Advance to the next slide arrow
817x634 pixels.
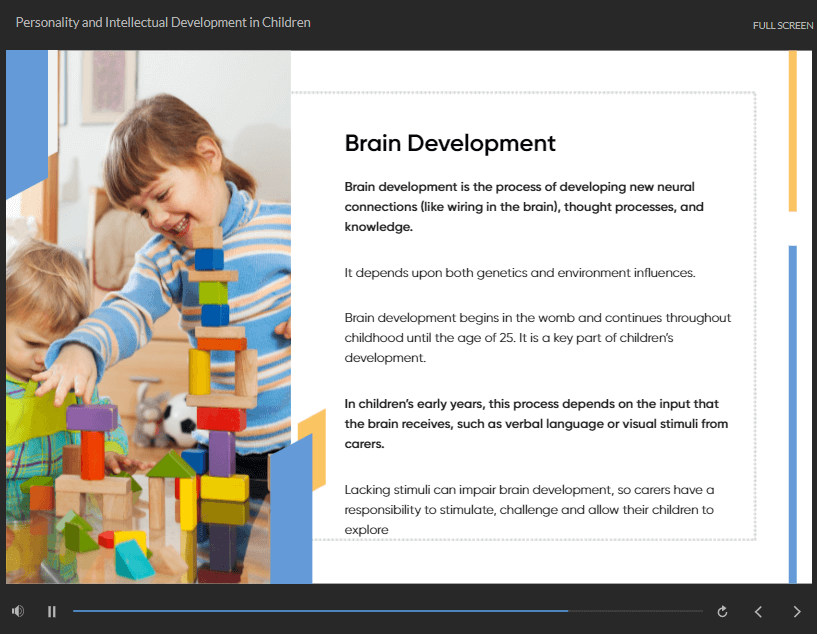(796, 611)
